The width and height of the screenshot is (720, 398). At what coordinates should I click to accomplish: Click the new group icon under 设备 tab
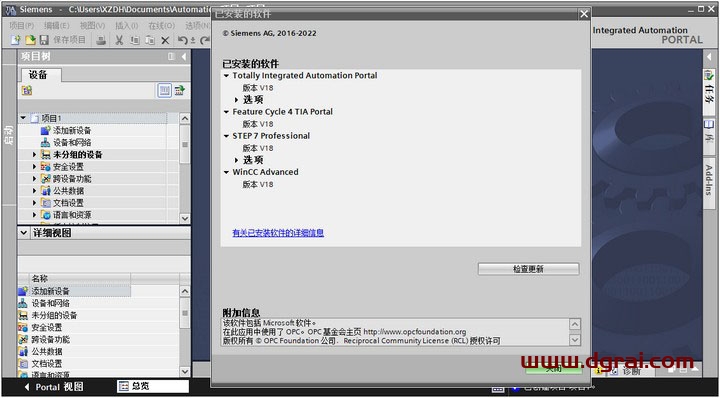tap(27, 90)
